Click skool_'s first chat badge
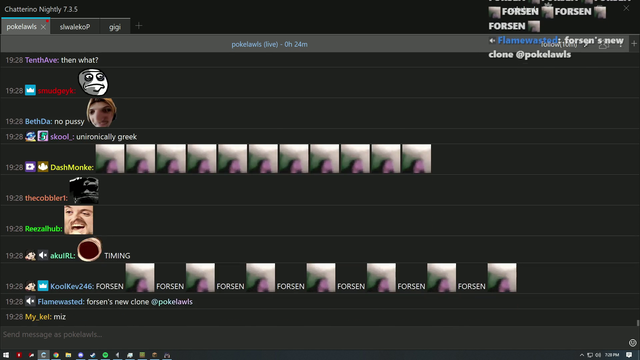Viewport: 640px width, 360px height. tap(30, 136)
